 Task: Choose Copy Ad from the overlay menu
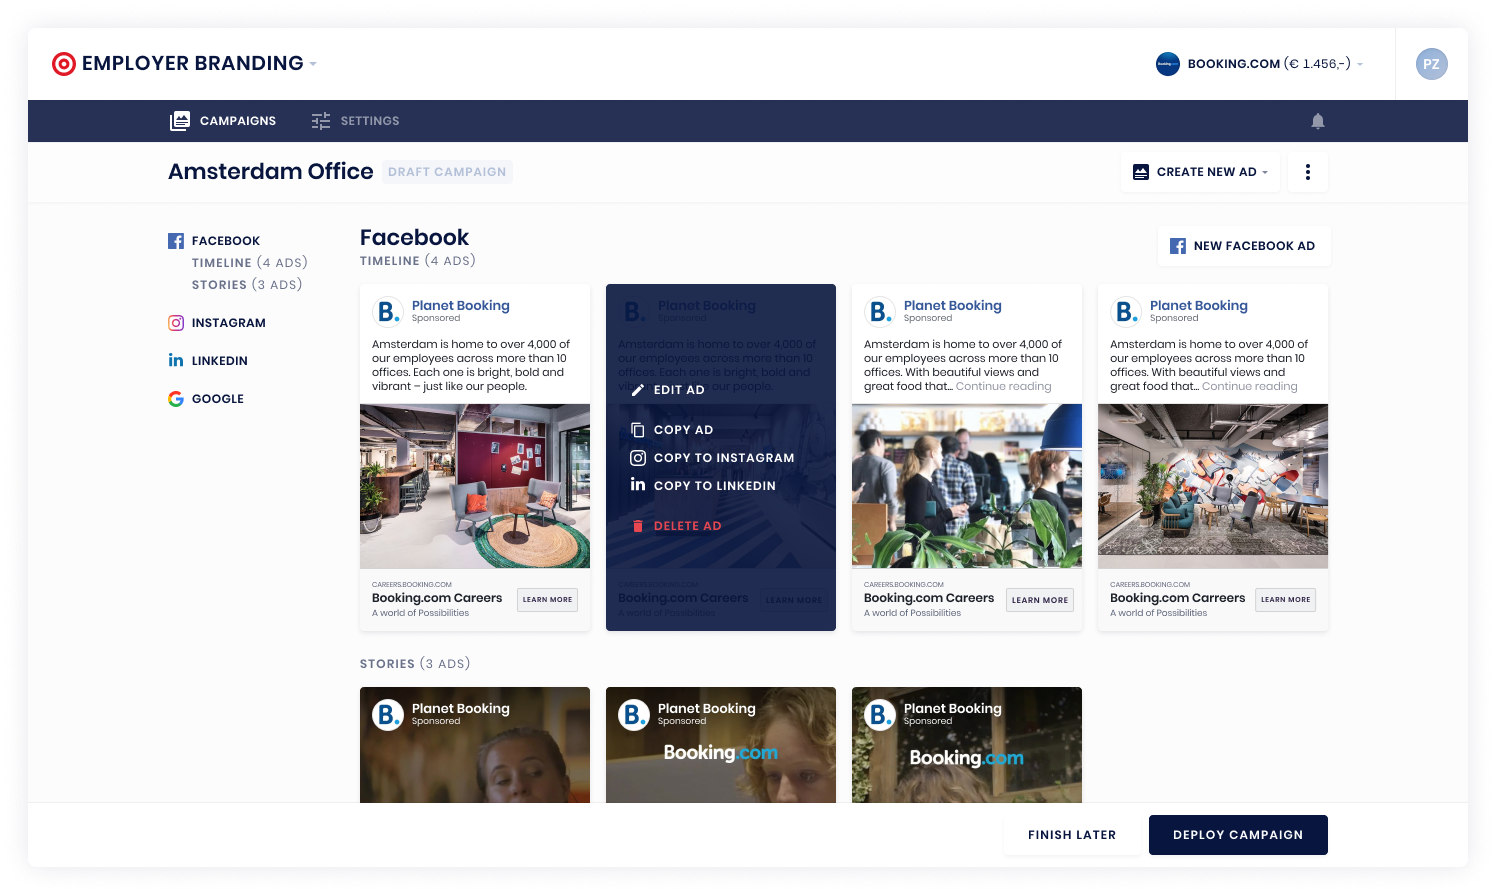[x=672, y=430]
